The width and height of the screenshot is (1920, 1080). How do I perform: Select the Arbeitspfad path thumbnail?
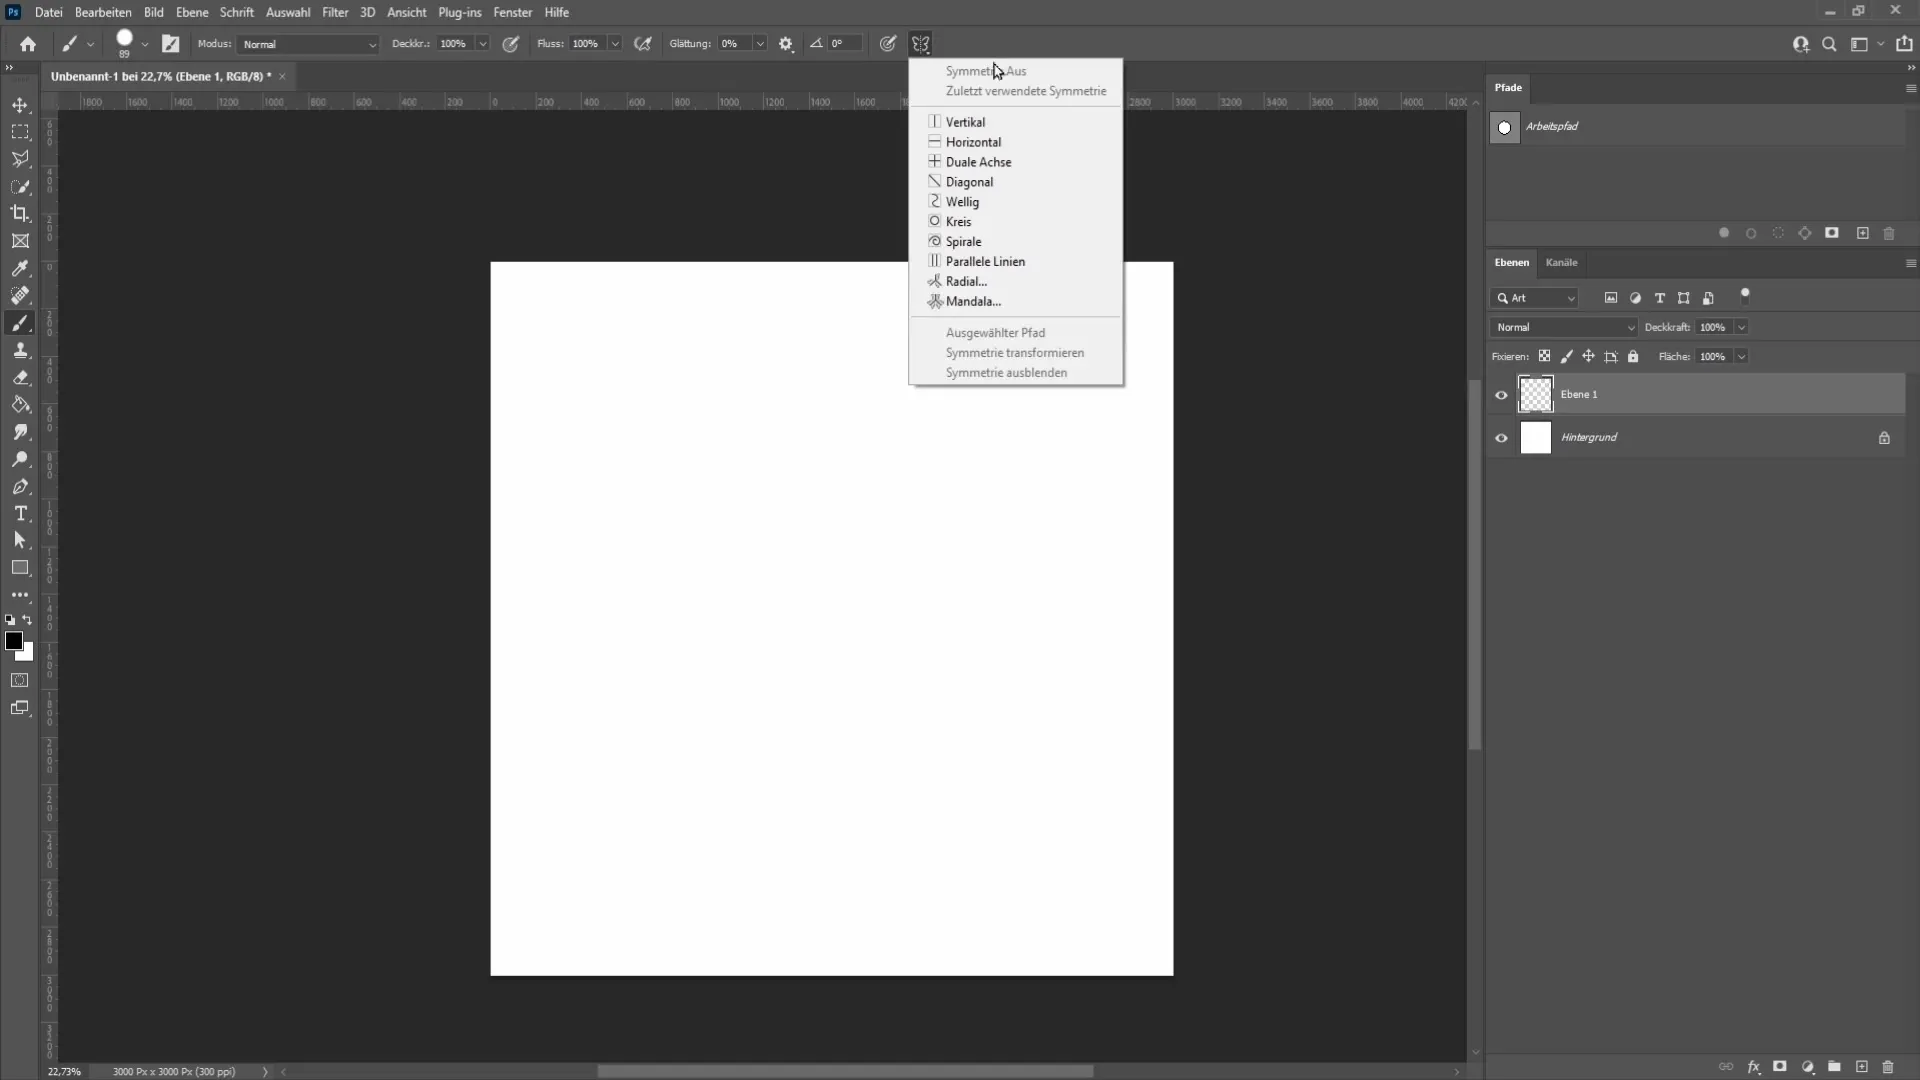(1504, 128)
